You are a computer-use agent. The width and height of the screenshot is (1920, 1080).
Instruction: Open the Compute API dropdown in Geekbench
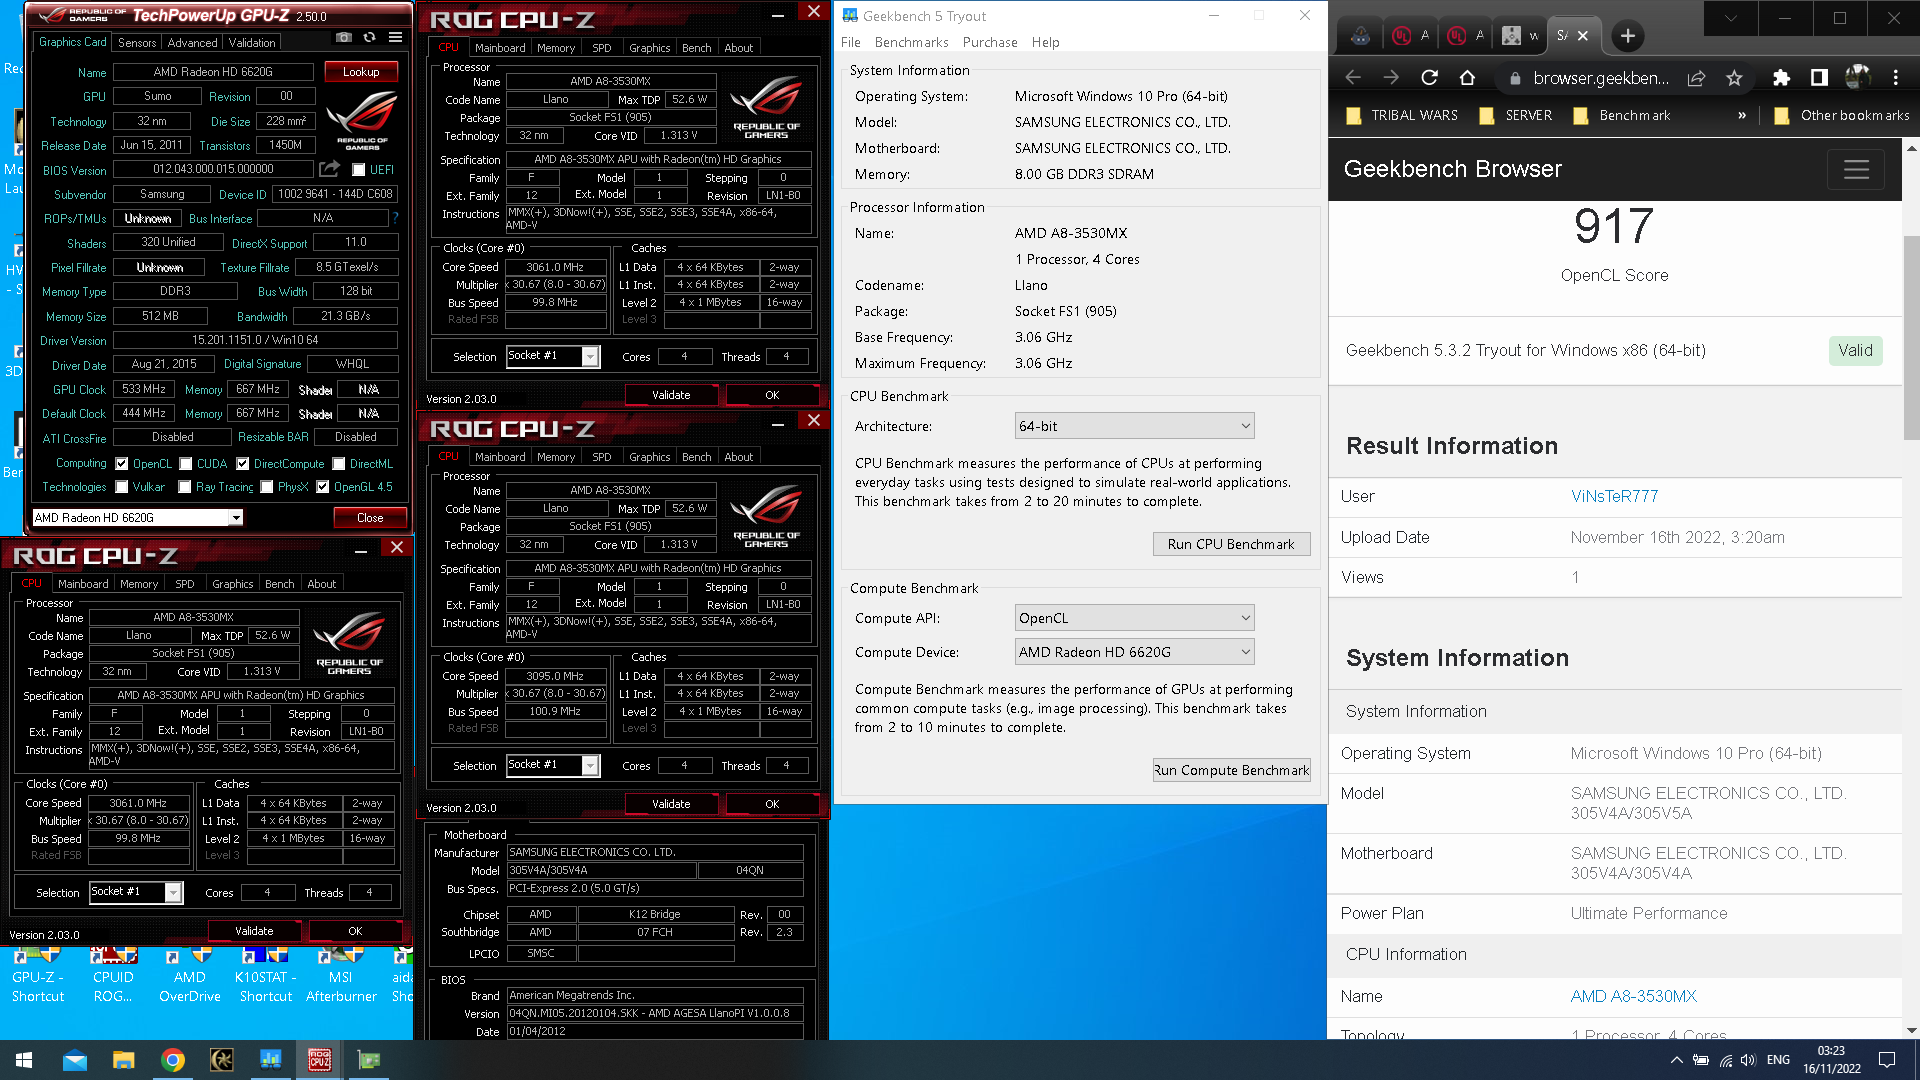coord(1134,618)
